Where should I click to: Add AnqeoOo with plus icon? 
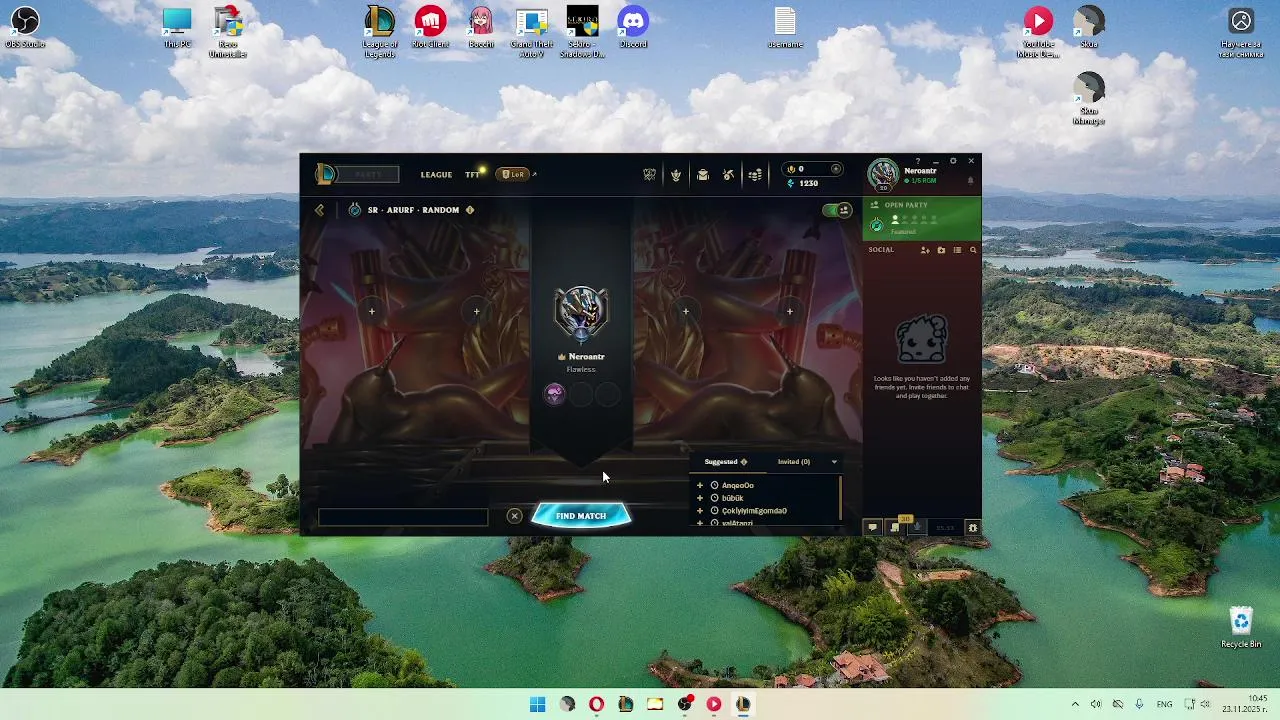pyautogui.click(x=700, y=485)
